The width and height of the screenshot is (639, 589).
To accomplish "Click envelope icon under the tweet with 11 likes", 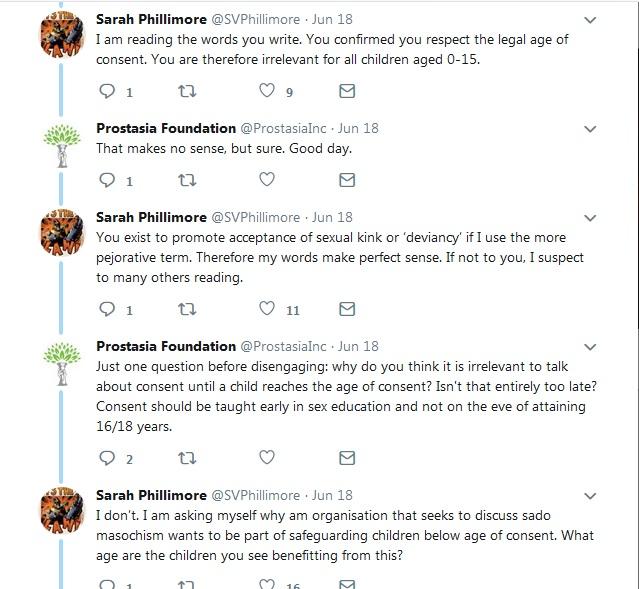I will point(347,309).
